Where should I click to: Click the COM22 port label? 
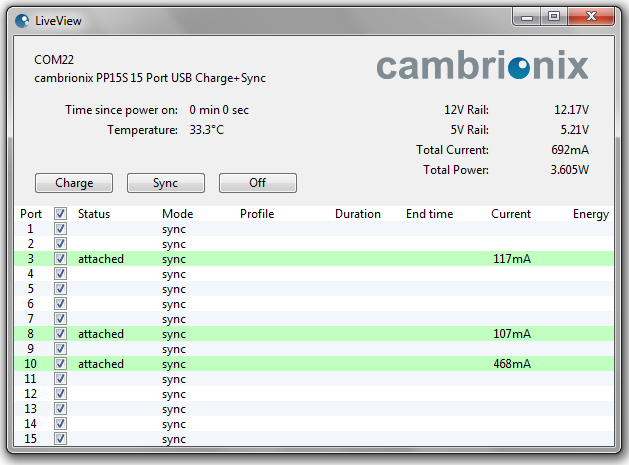[x=54, y=60]
